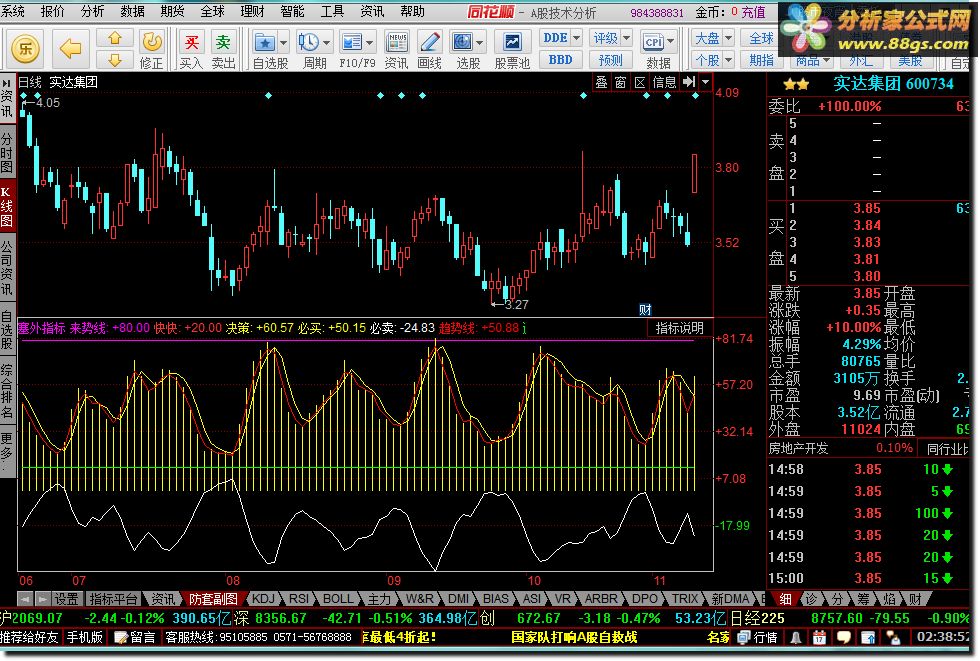The image size is (980, 661).
Task: Click the up arrow toolbar icon
Action: (x=115, y=39)
